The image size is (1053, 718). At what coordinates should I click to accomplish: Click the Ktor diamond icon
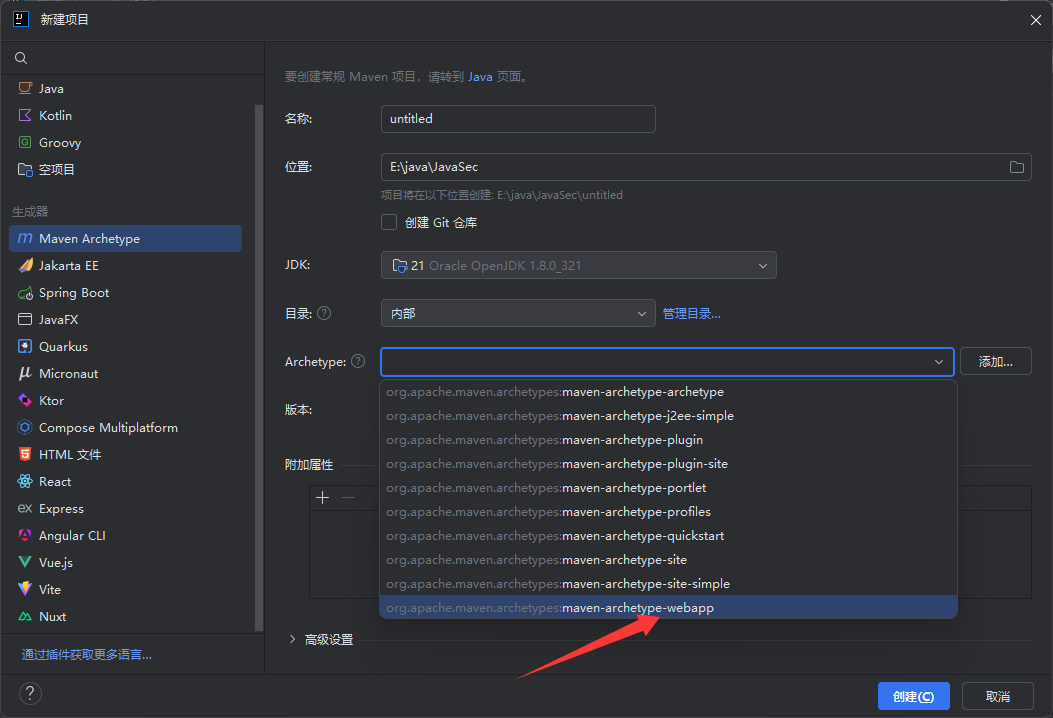[x=25, y=400]
